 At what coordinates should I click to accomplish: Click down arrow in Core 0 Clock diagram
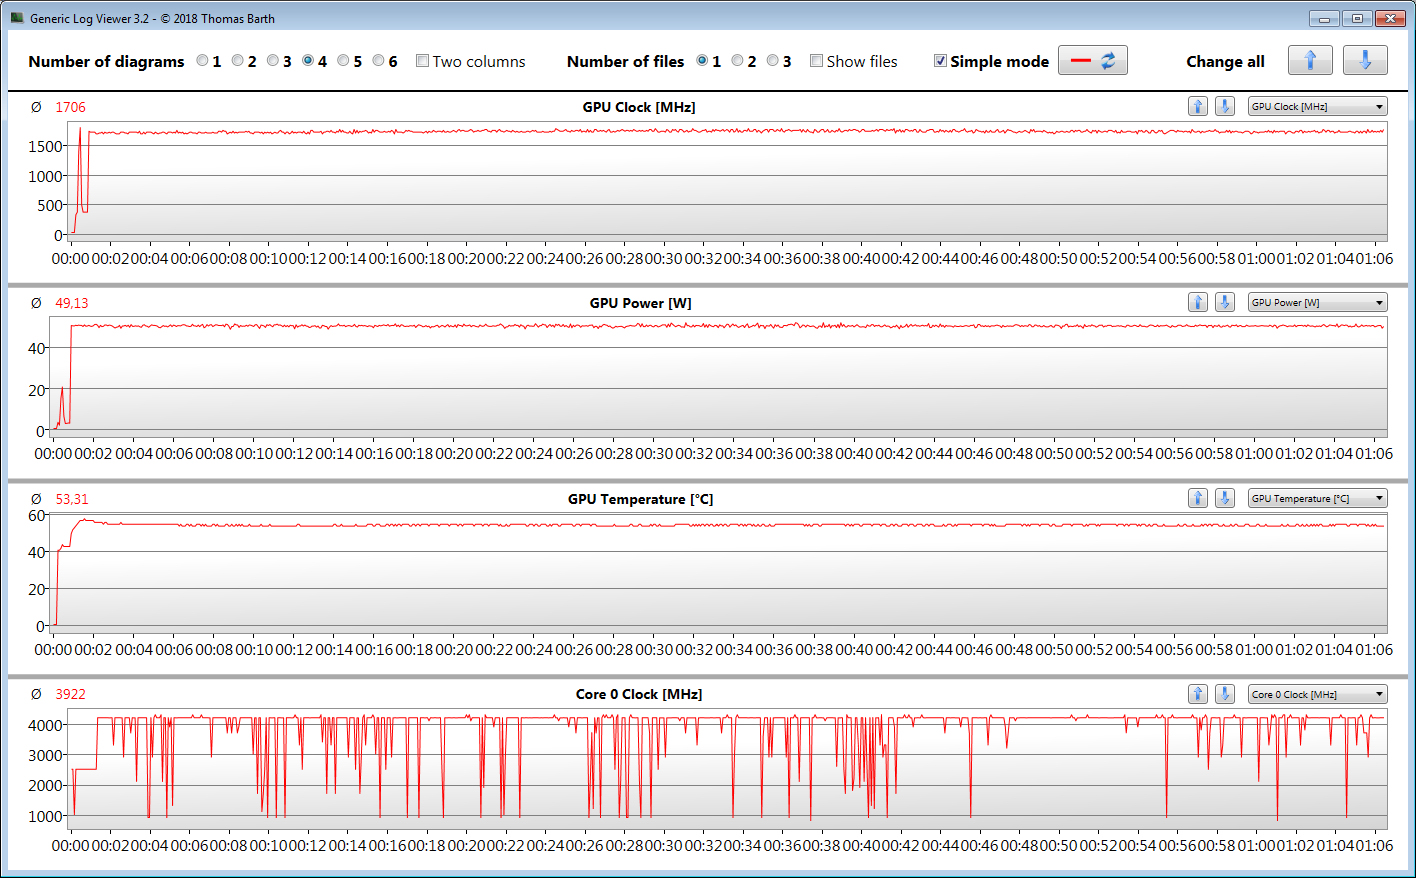(1224, 694)
